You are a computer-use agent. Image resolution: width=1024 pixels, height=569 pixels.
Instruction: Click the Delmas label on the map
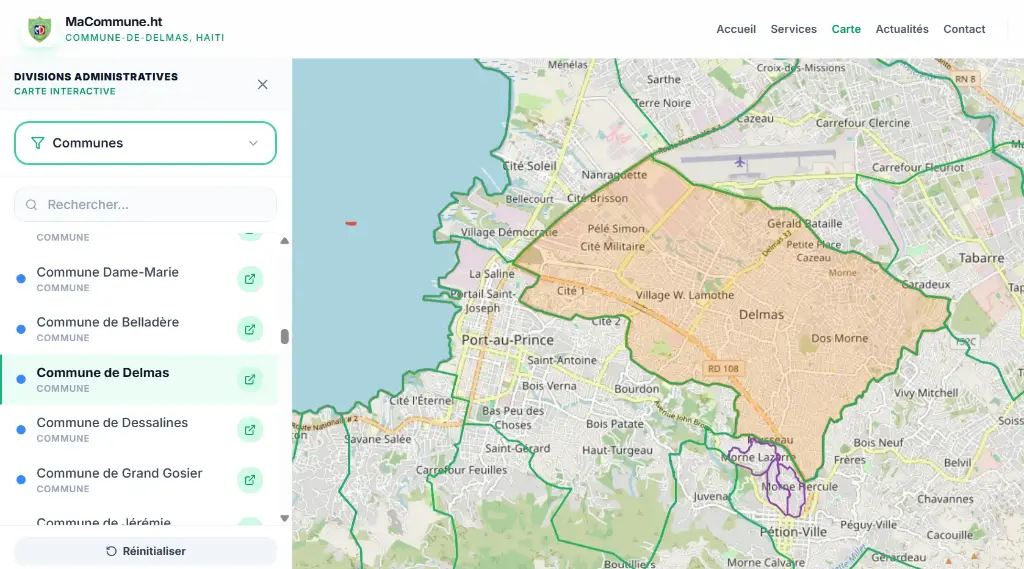[761, 315]
